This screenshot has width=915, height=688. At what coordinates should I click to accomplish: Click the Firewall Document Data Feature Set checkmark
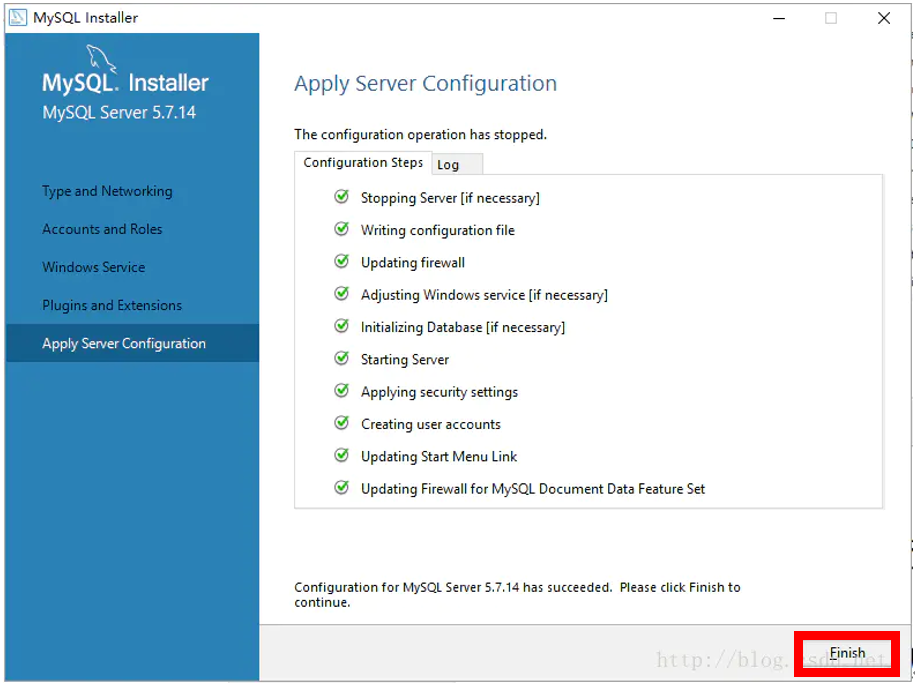[x=341, y=488]
